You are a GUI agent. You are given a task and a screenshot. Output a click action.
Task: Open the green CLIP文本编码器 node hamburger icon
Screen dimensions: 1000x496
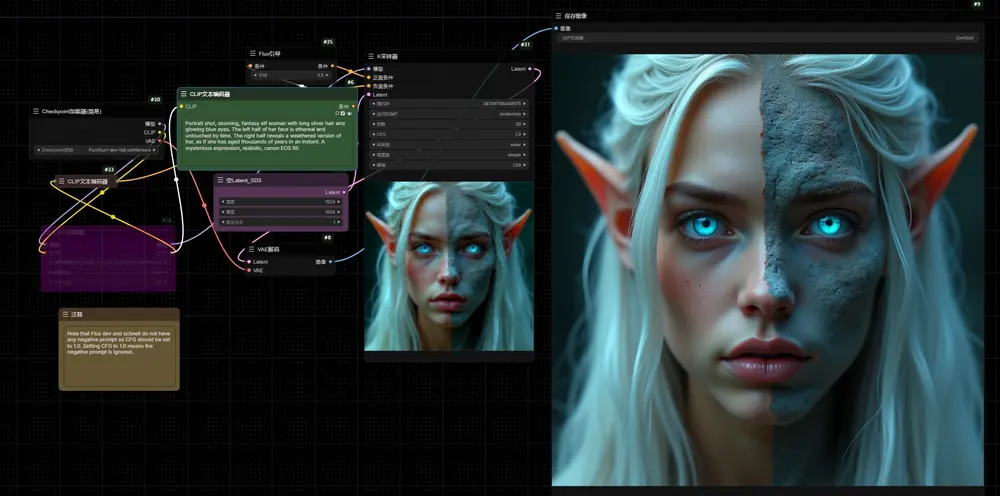click(x=184, y=94)
